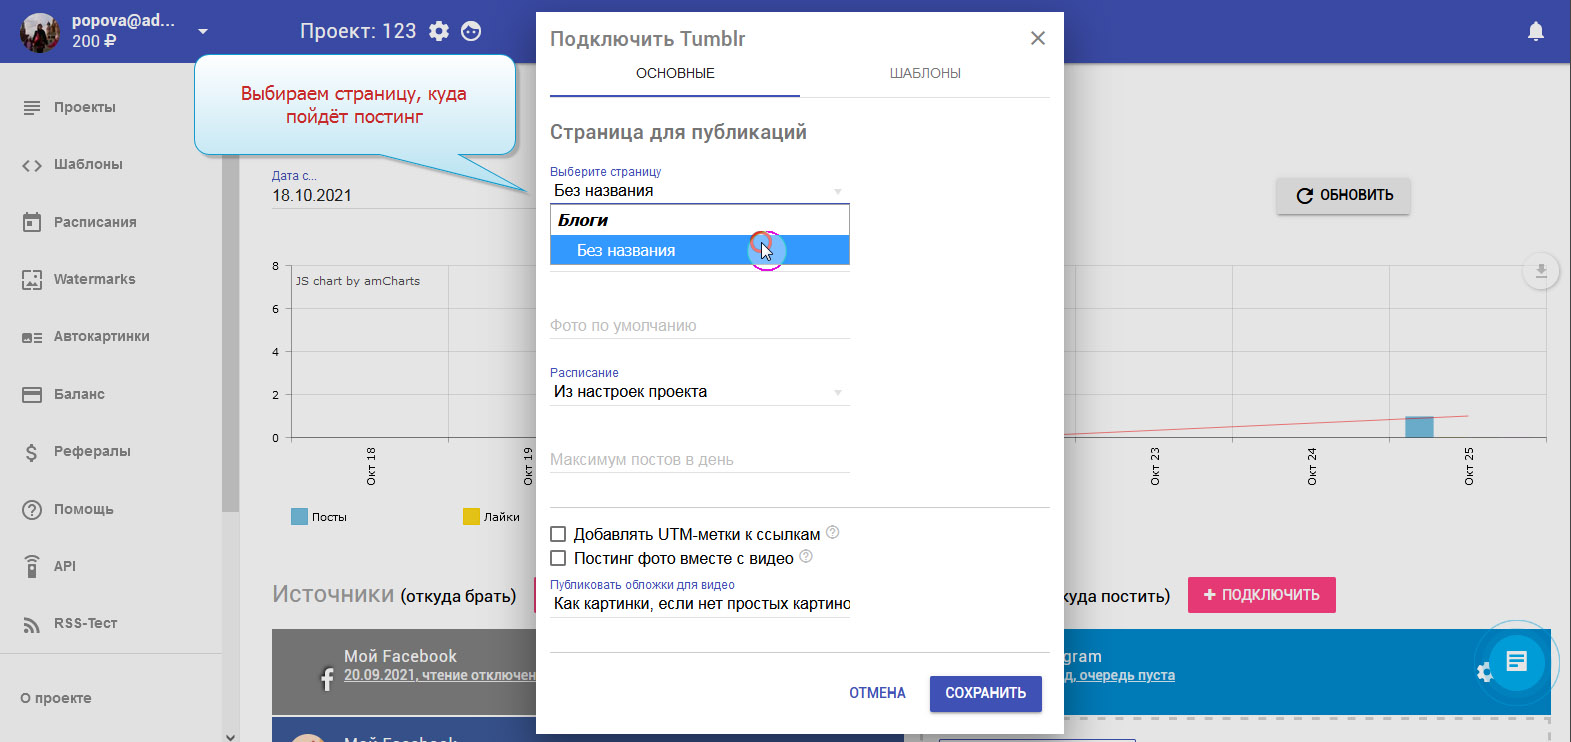
Task: Expand the account dropdown arrow near username
Action: point(203,32)
